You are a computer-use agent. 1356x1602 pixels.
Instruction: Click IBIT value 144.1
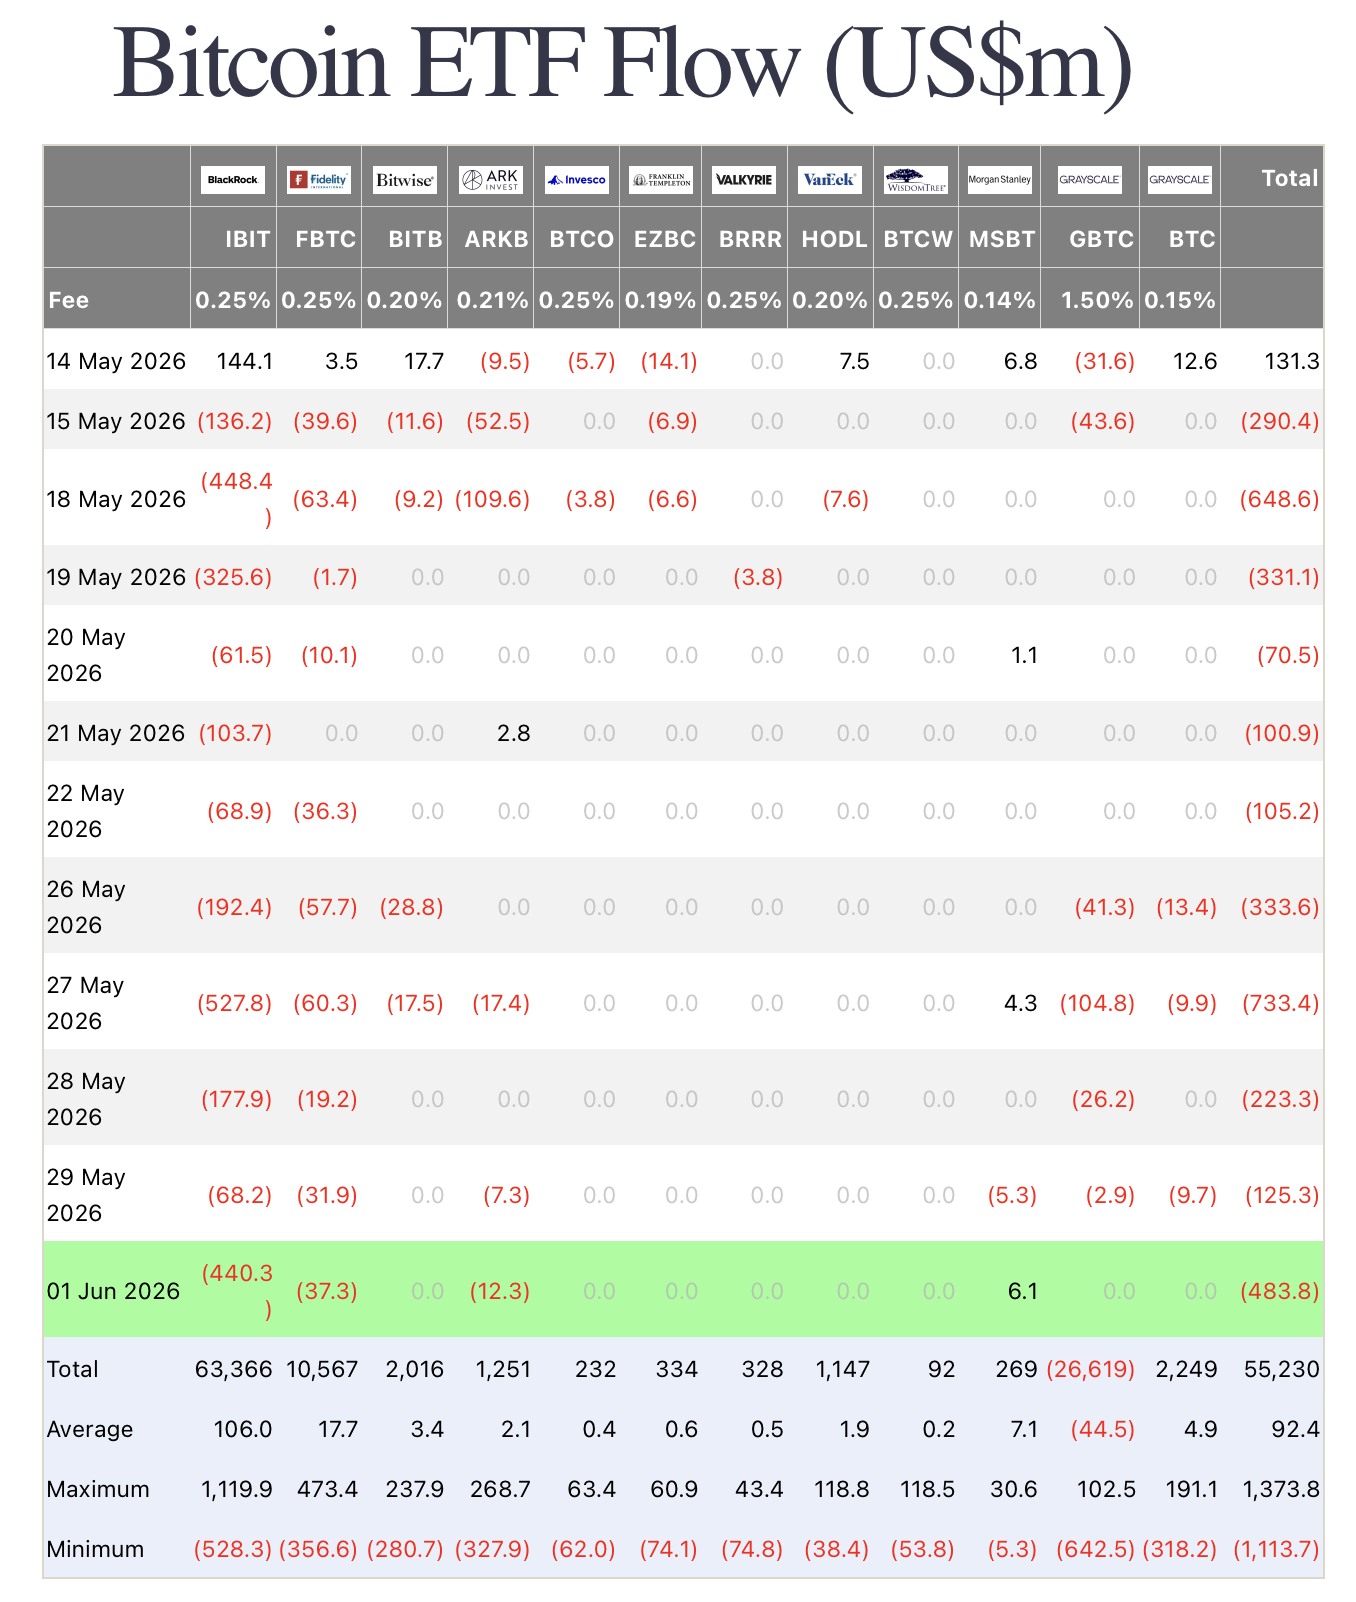pyautogui.click(x=245, y=361)
